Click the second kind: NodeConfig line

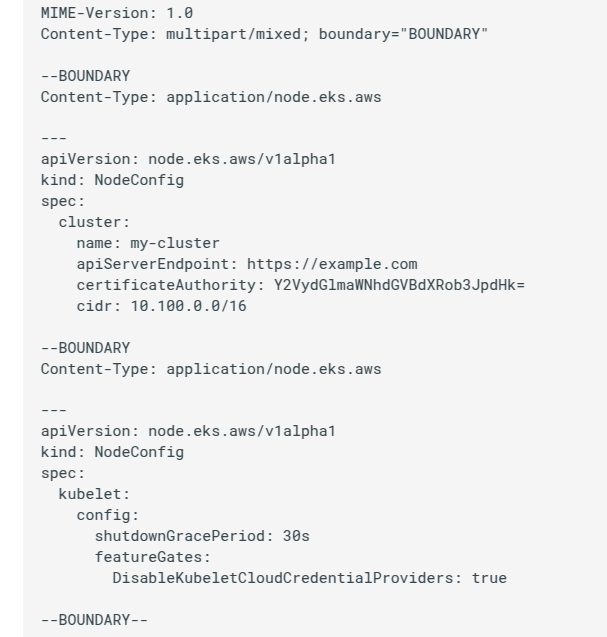(x=113, y=452)
